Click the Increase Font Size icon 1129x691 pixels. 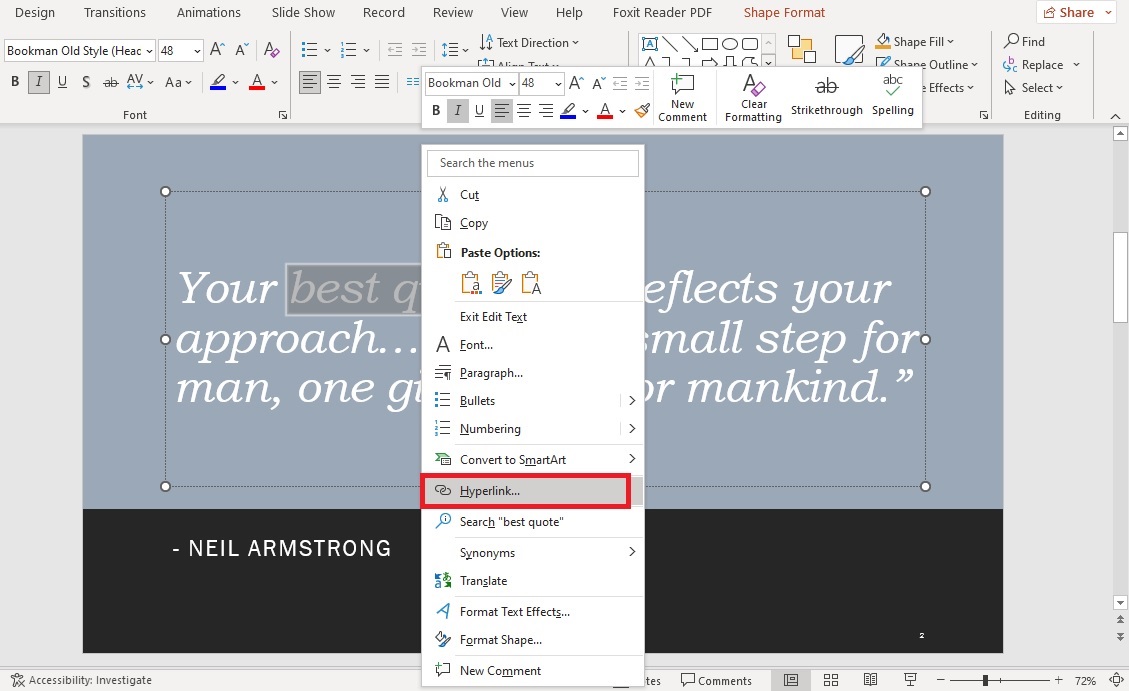pos(216,46)
